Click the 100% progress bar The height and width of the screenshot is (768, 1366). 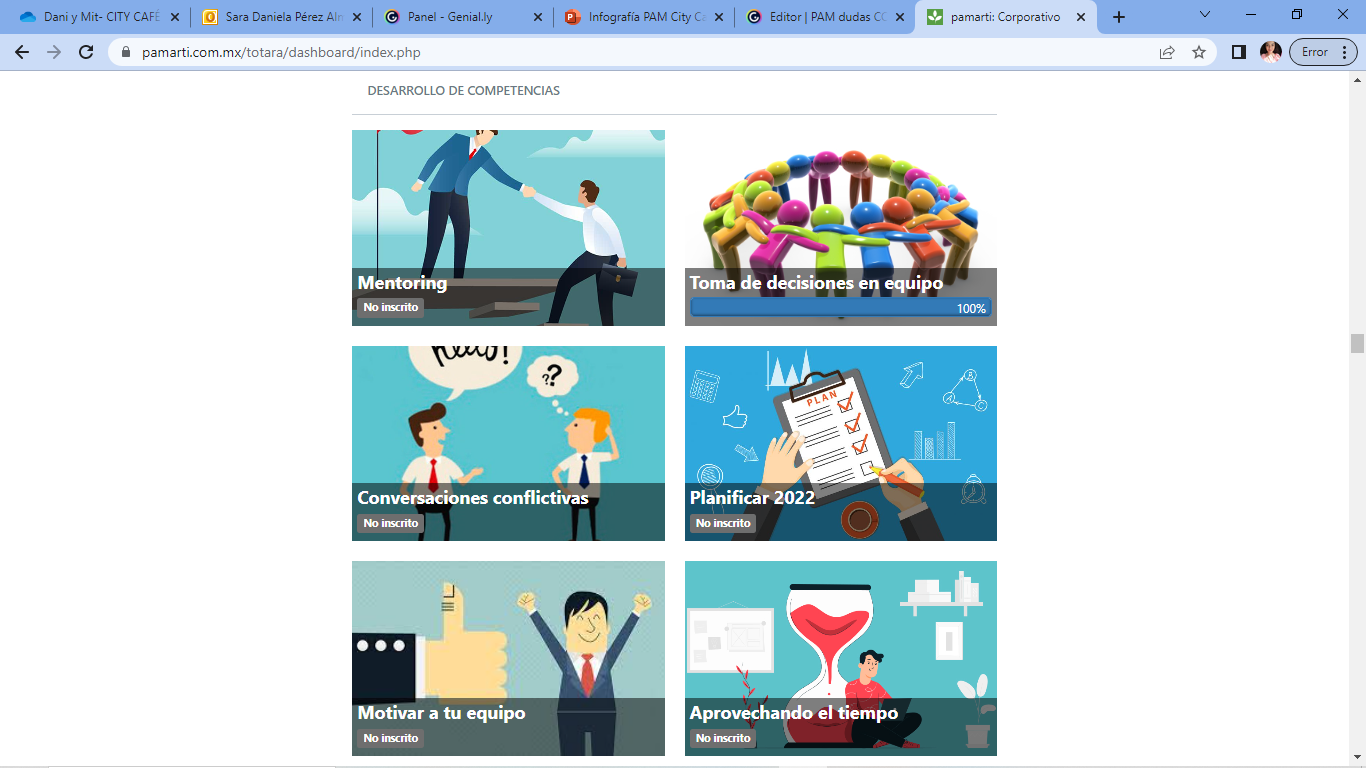840,309
